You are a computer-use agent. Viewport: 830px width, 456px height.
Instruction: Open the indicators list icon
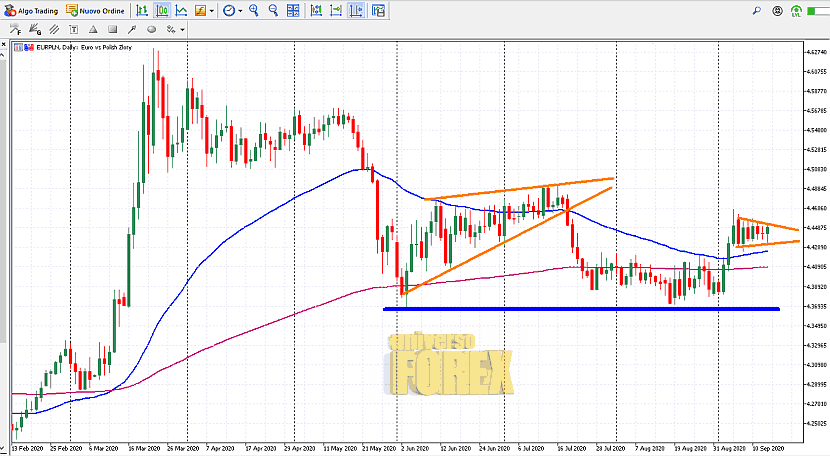pos(201,10)
